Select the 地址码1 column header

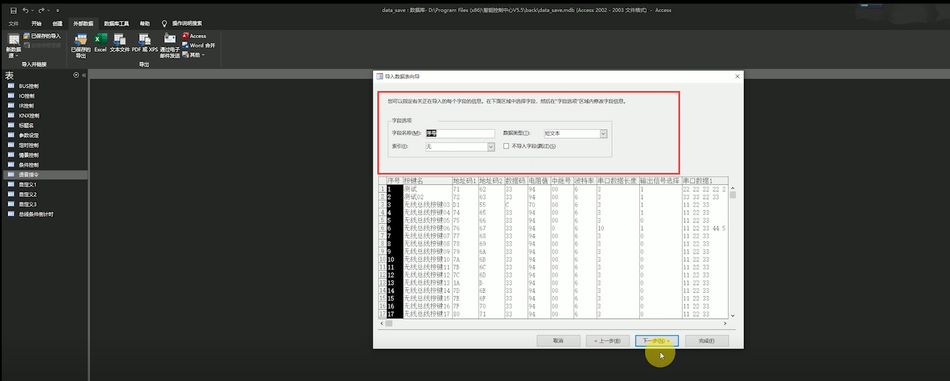[x=464, y=181]
